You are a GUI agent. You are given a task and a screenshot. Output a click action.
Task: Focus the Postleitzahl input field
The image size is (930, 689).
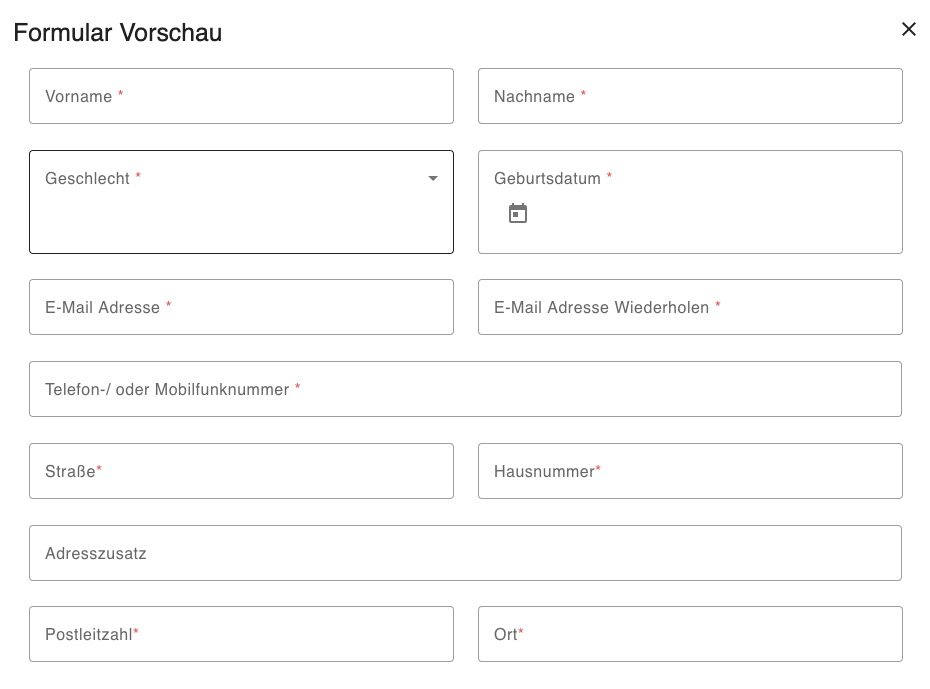click(x=241, y=634)
